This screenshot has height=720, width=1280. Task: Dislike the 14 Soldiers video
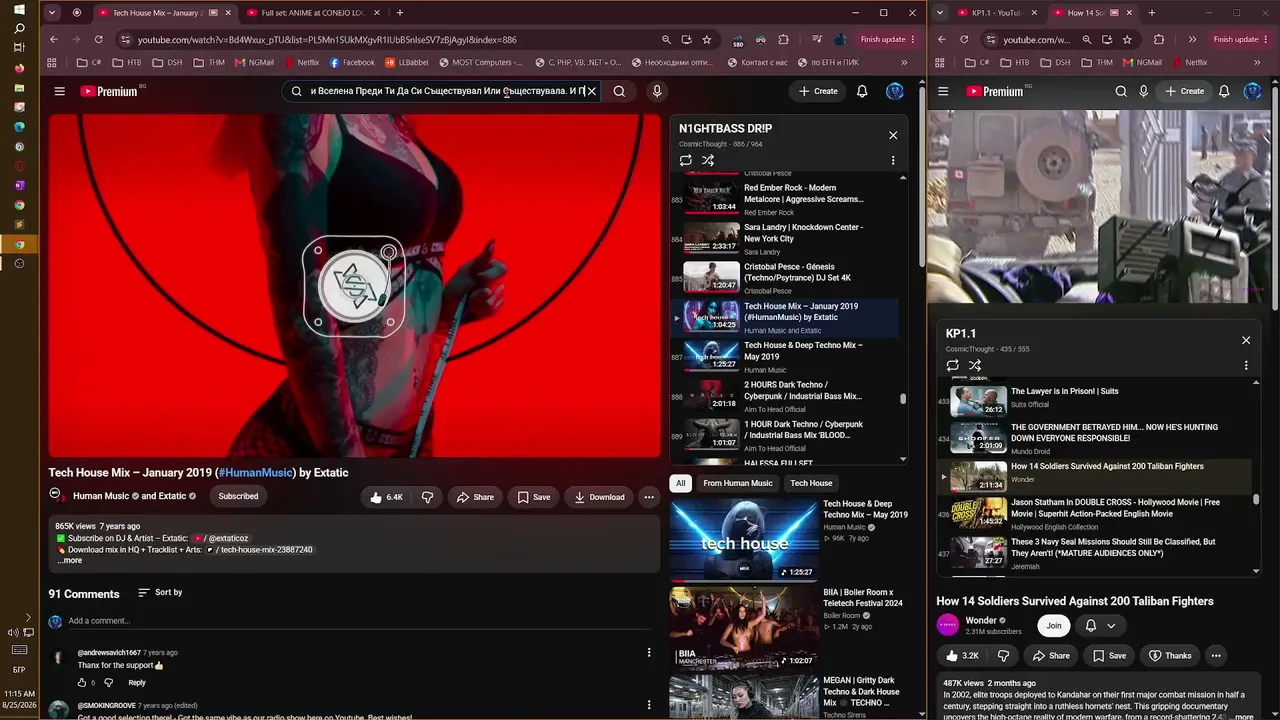pyautogui.click(x=1004, y=656)
